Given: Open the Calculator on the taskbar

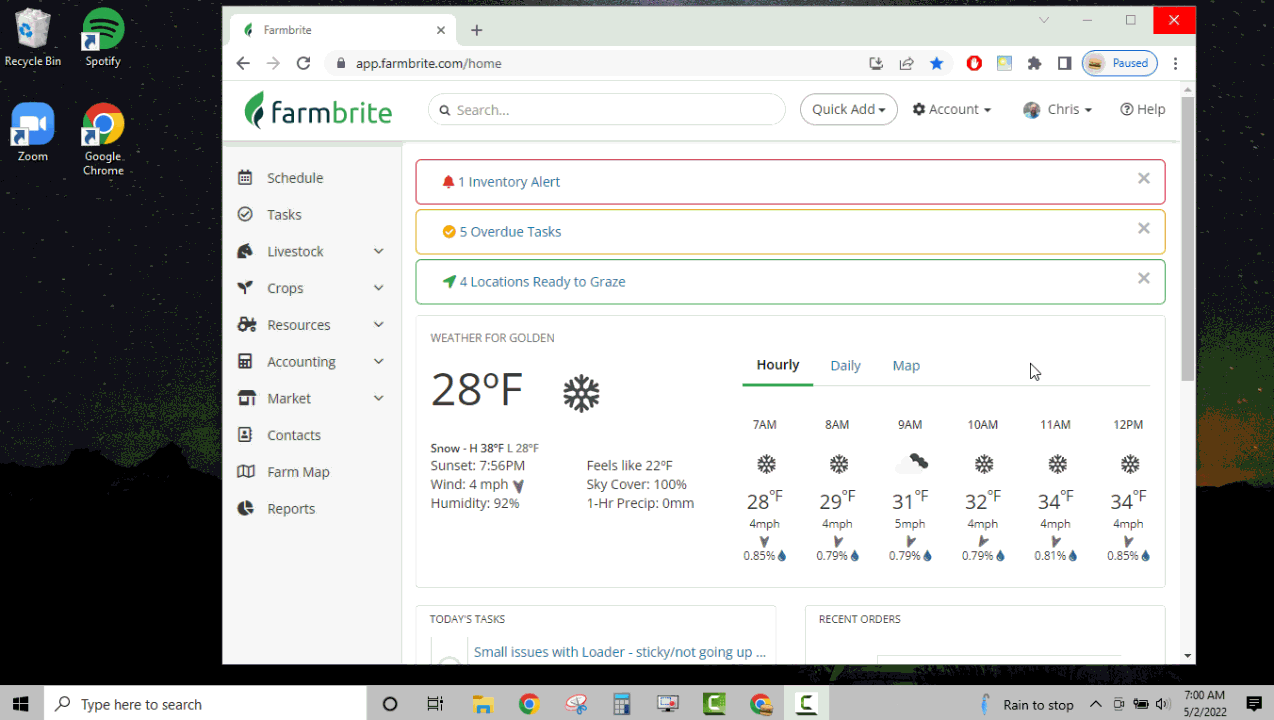Looking at the screenshot, I should [x=621, y=704].
